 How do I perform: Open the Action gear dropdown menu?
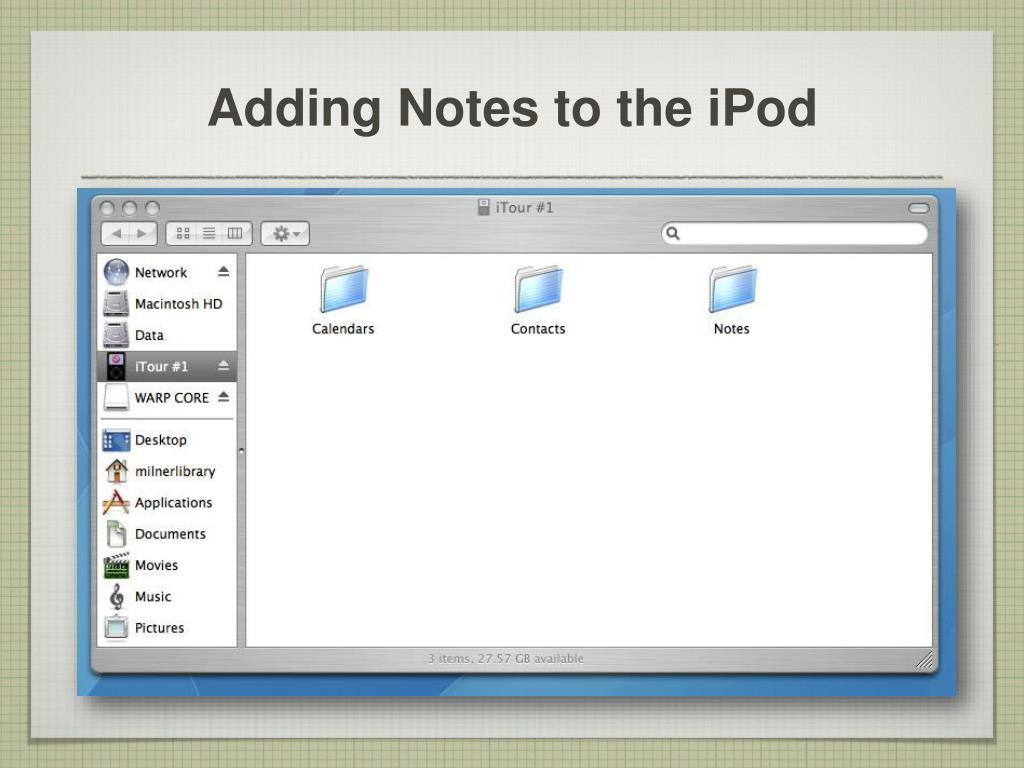(285, 233)
